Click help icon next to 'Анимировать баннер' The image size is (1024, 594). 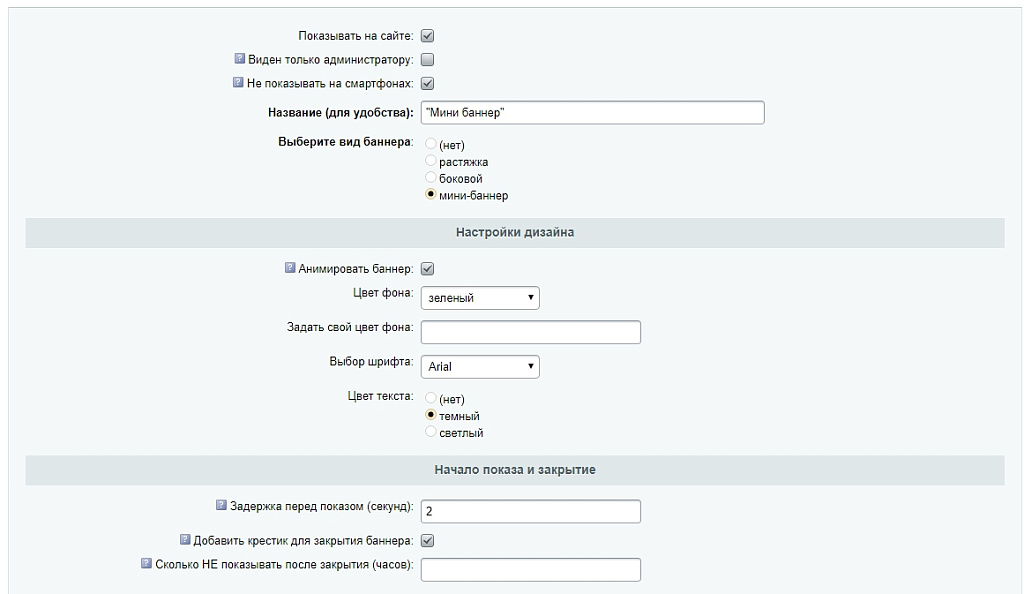point(290,268)
